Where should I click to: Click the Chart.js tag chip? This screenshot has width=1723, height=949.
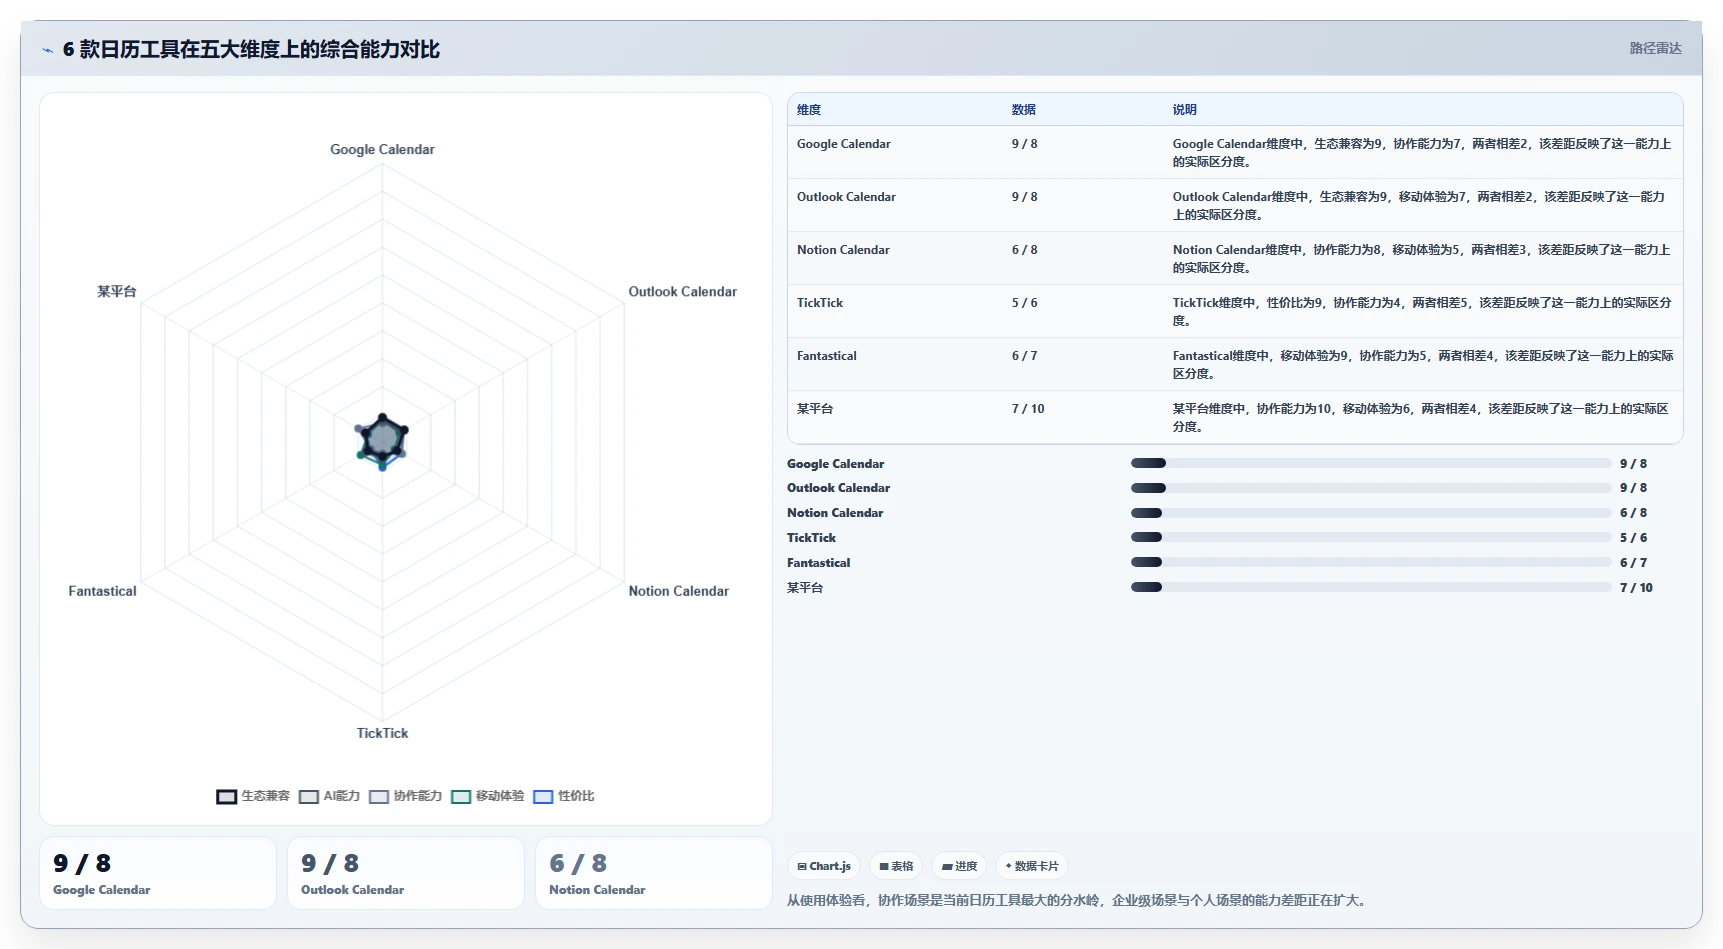click(x=824, y=866)
